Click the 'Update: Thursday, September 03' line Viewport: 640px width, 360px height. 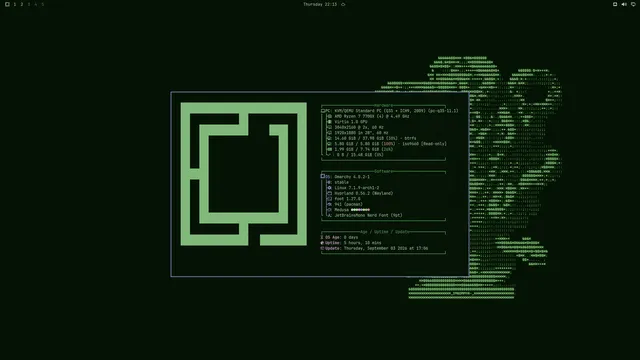tap(374, 248)
